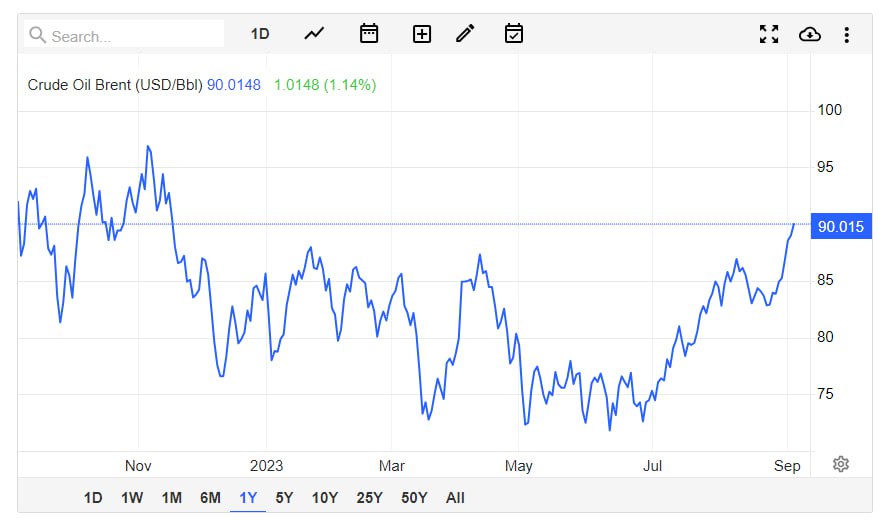Image resolution: width=892 pixels, height=530 pixels.
Task: Select the 5Y time range
Action: pos(284,498)
